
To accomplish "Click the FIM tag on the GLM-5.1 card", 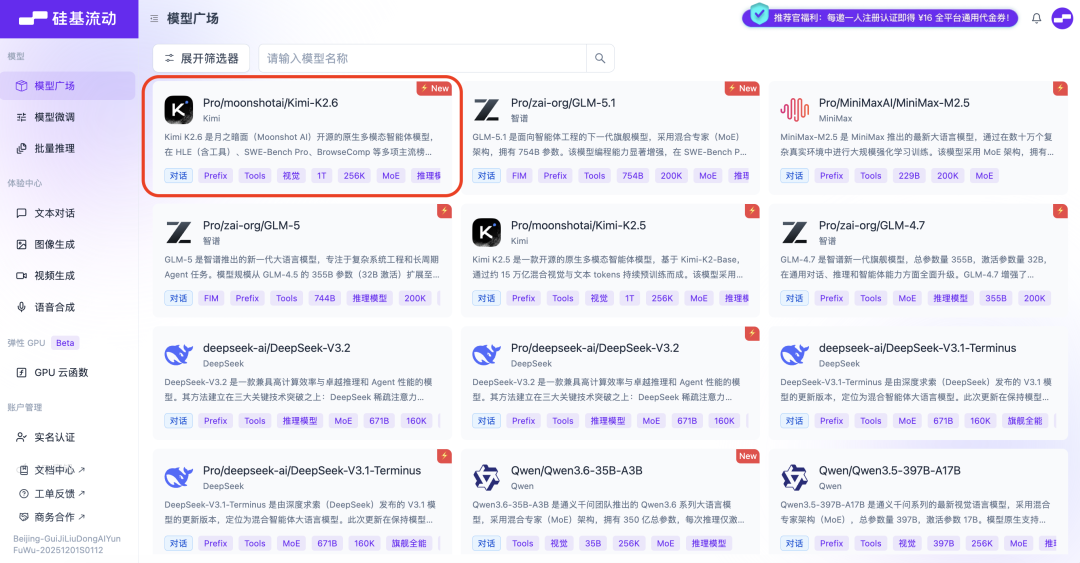I will [519, 176].
